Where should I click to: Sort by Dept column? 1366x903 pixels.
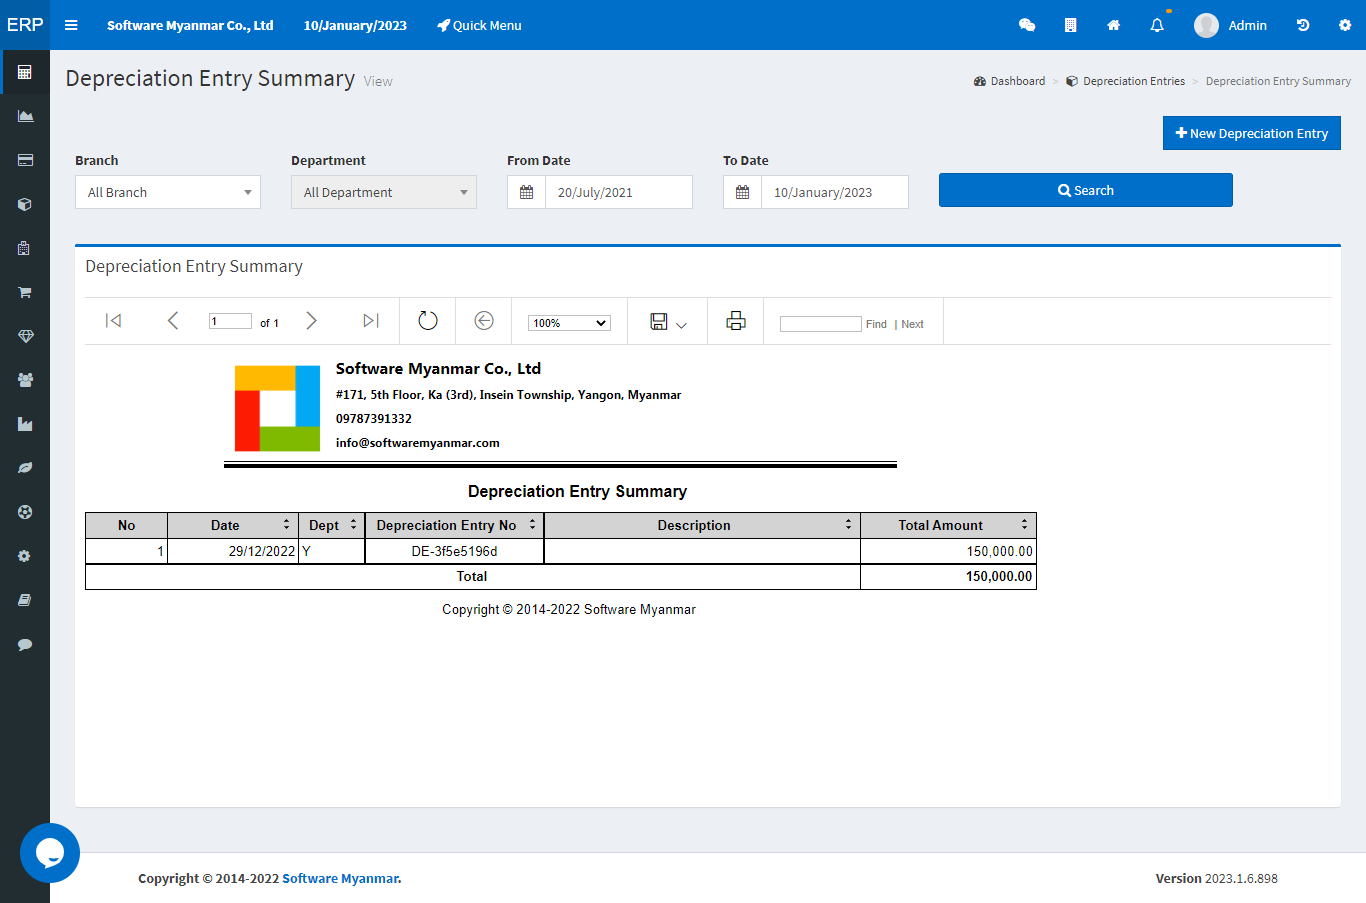[x=353, y=525]
